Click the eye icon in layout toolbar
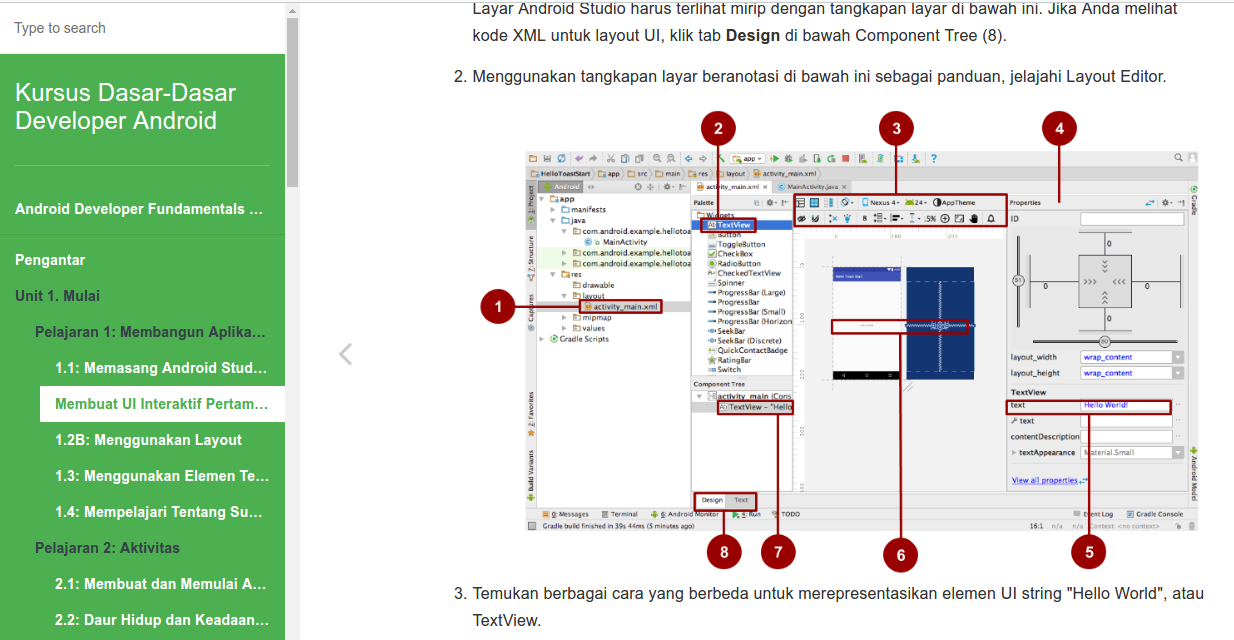Image resolution: width=1234 pixels, height=640 pixels. 801,218
